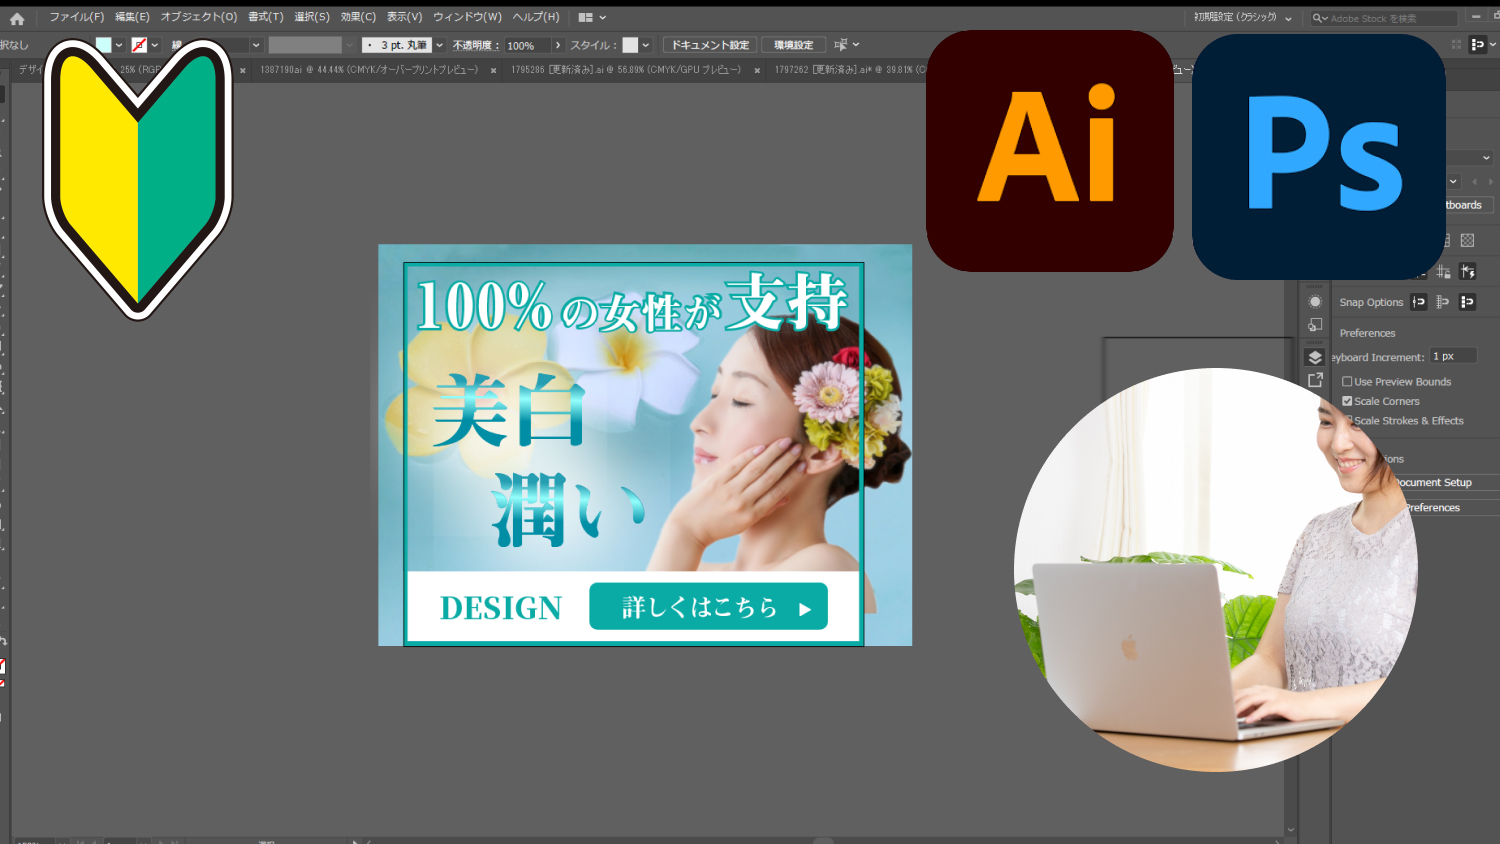Click the middle Snap Options icon
1500x844 pixels.
1442,302
